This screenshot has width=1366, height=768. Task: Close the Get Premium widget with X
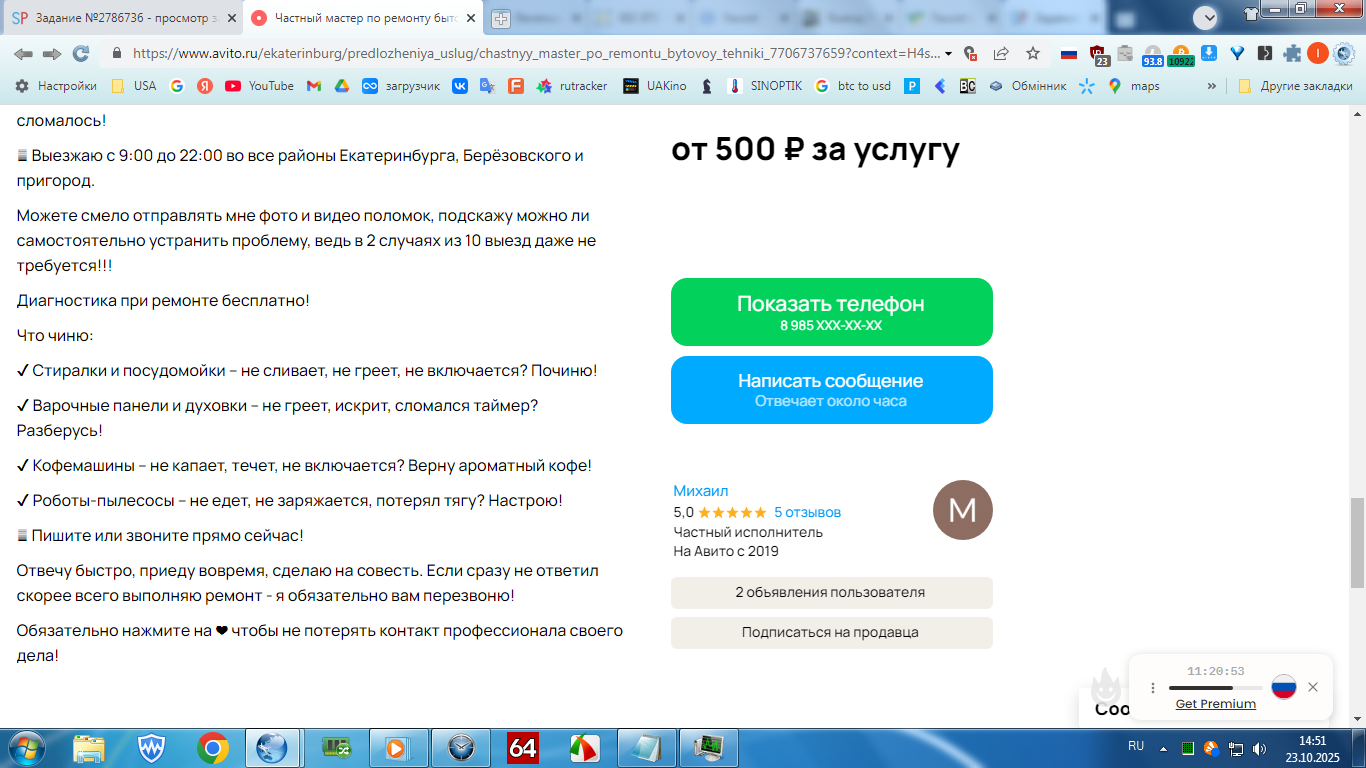[x=1313, y=687]
